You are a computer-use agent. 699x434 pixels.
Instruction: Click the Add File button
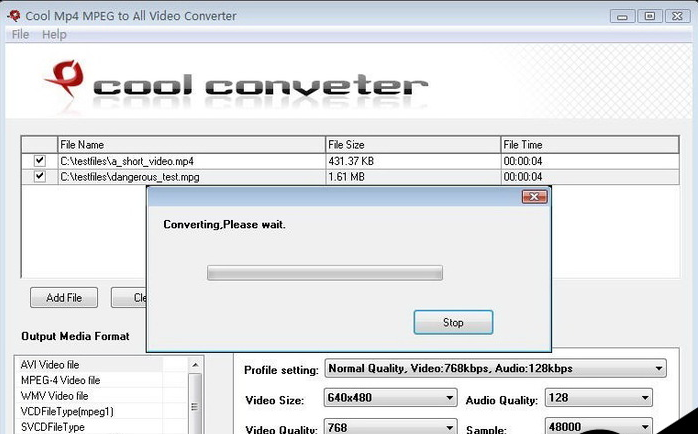coord(64,298)
